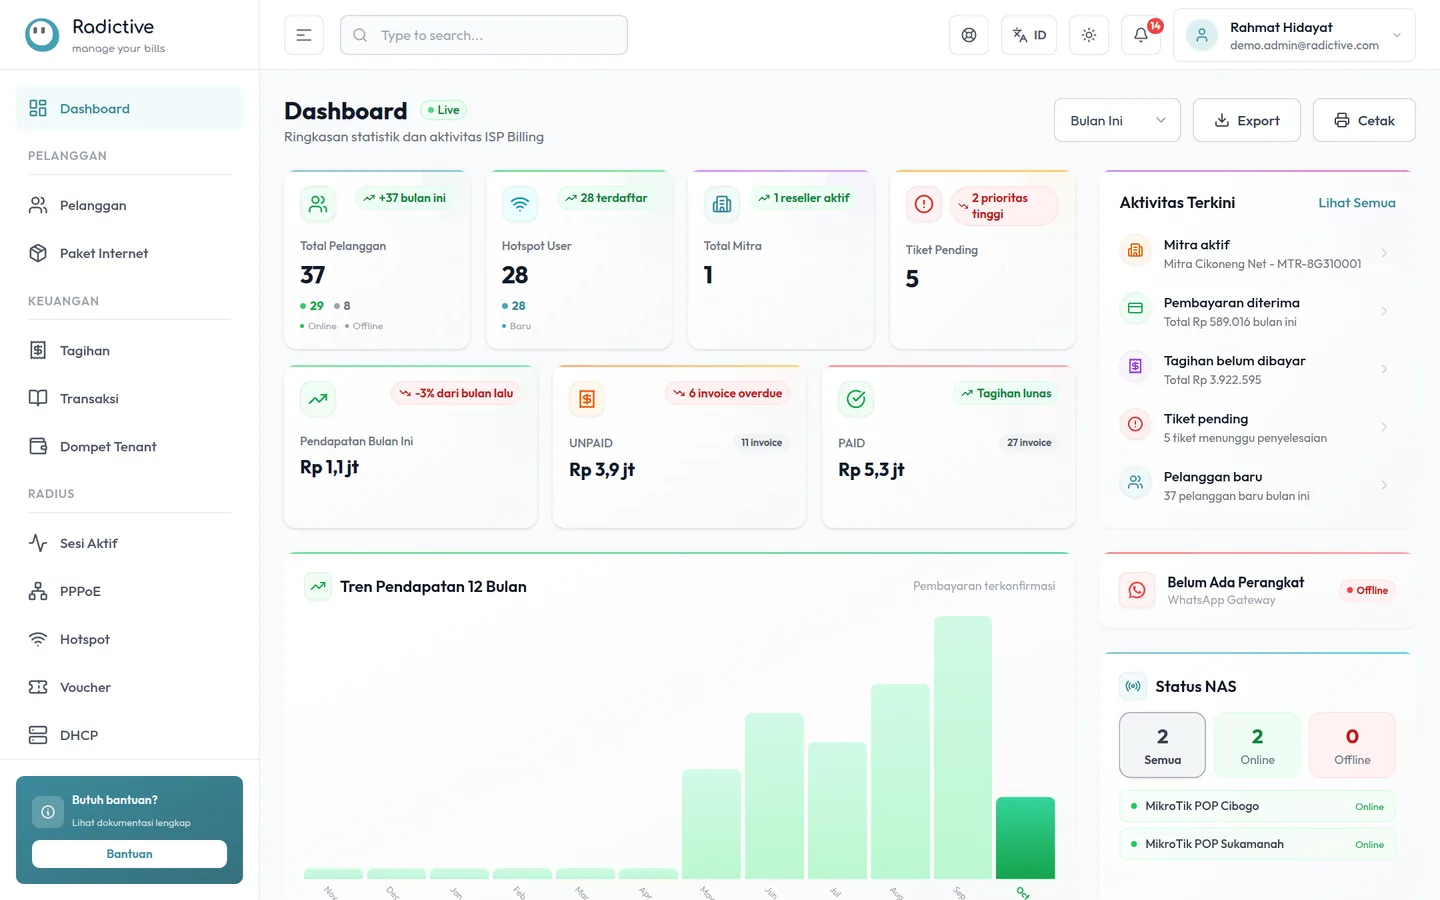Screen dimensions: 1440x900
Task: Click the Tiket Pending alert card icon
Action: tap(924, 204)
